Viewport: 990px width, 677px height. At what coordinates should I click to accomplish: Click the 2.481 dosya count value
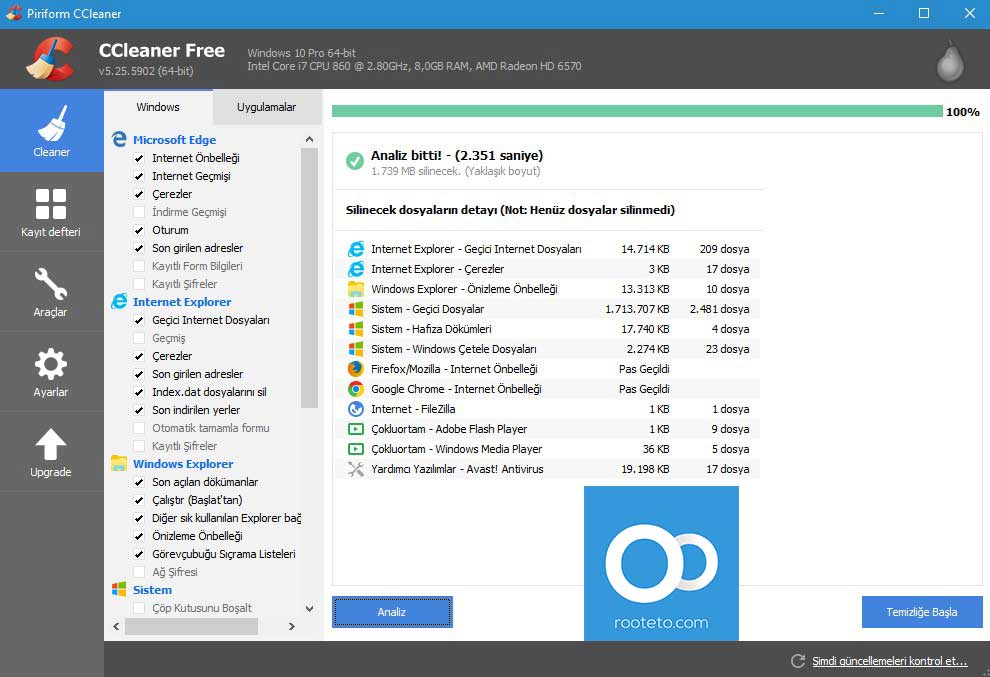[719, 309]
